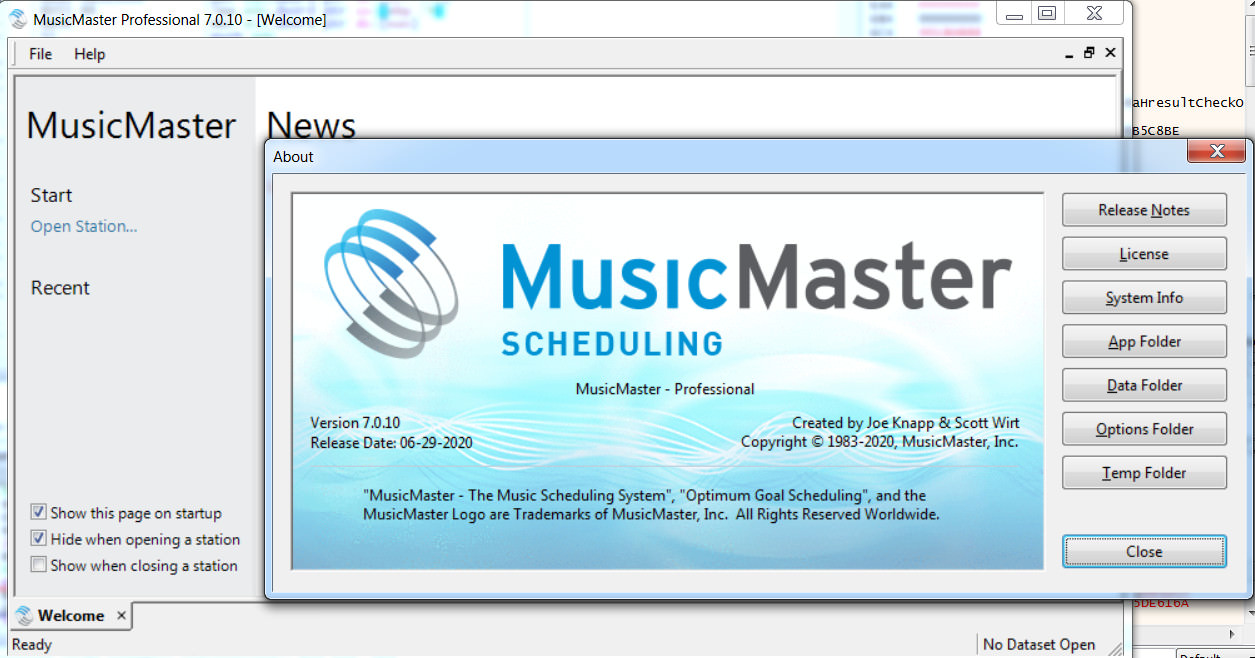Image resolution: width=1255 pixels, height=658 pixels.
Task: Open the Temp Folder
Action: click(1144, 473)
